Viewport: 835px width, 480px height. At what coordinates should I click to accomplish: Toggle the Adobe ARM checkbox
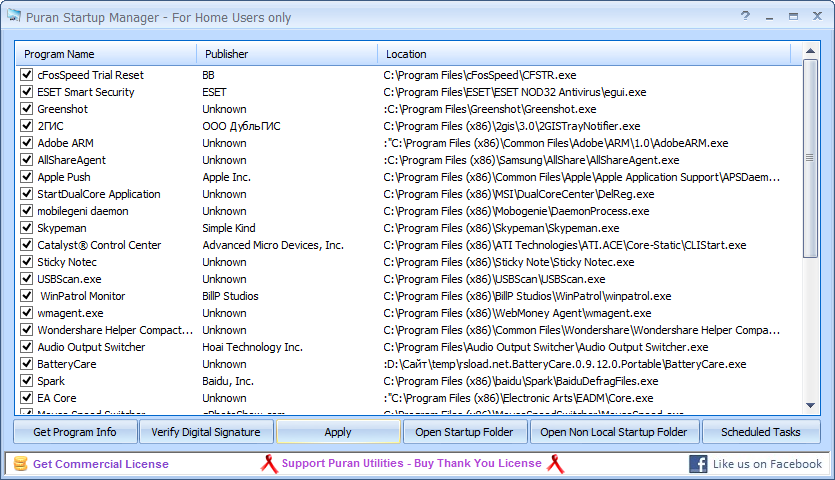27,143
